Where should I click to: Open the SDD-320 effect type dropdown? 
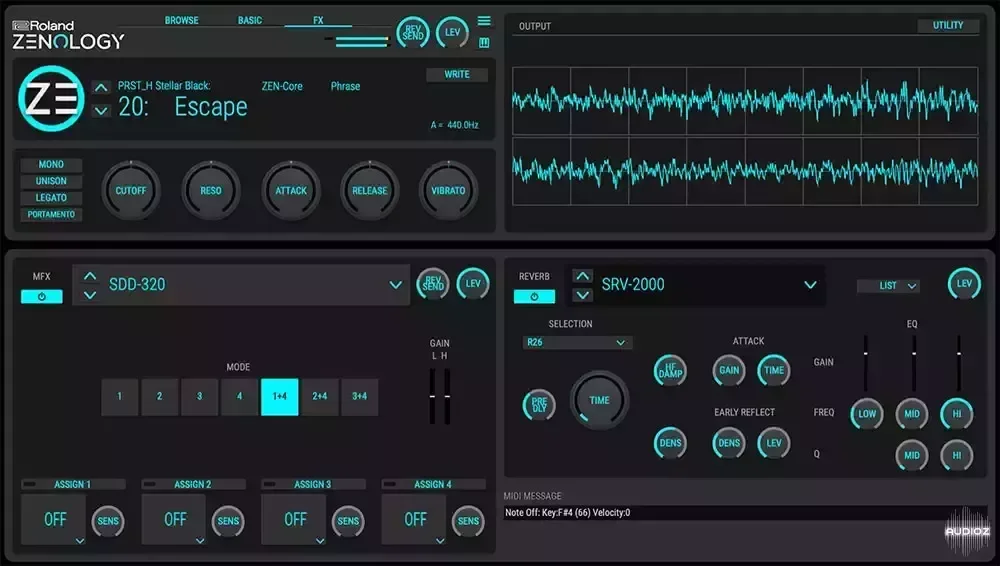coord(395,285)
